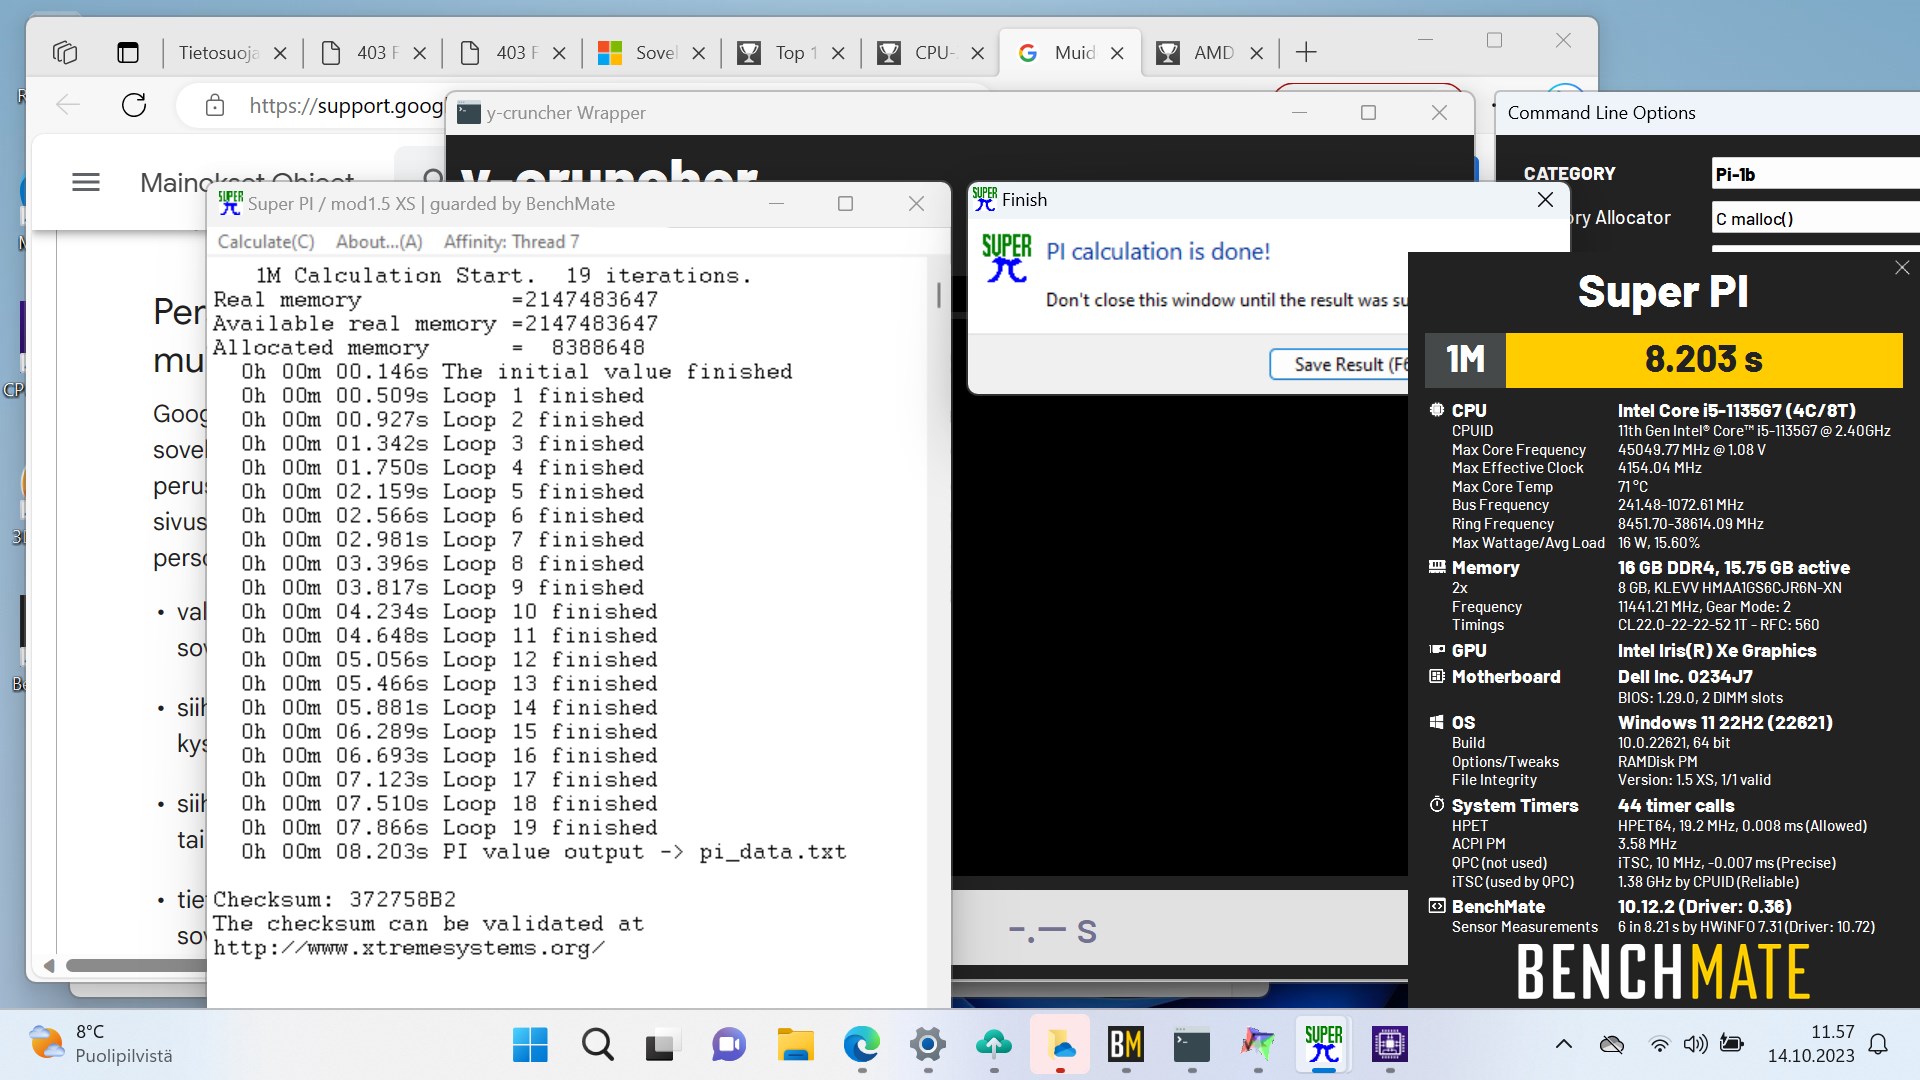Open taskbar Search

click(x=597, y=1045)
